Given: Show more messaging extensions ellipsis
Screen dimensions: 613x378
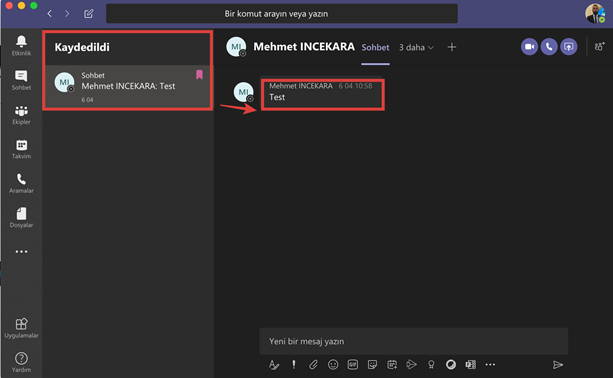Looking at the screenshot, I should [x=490, y=365].
